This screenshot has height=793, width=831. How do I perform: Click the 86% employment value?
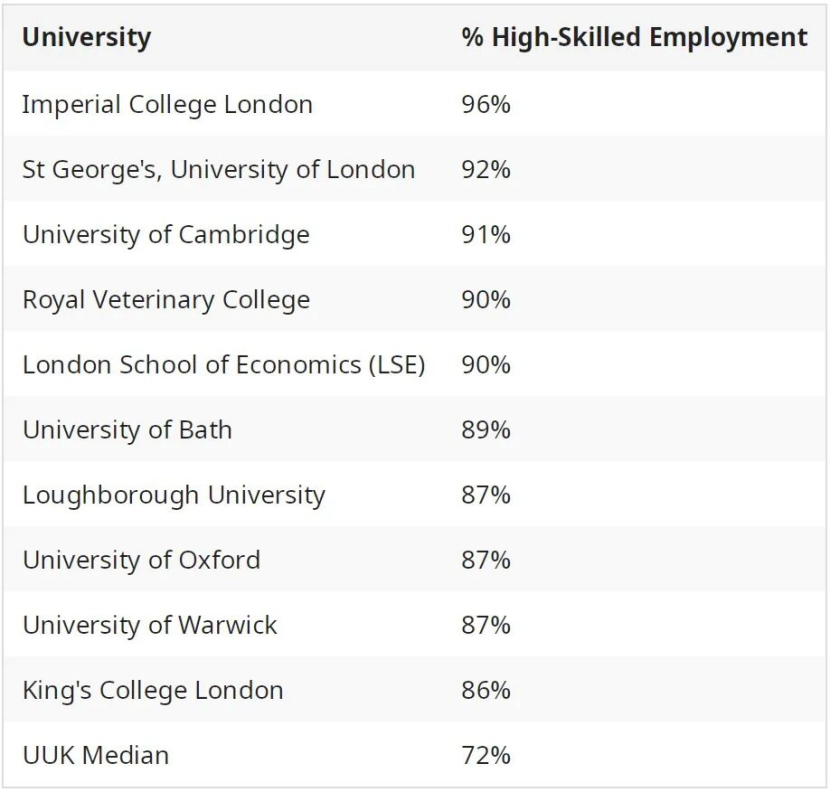click(486, 690)
